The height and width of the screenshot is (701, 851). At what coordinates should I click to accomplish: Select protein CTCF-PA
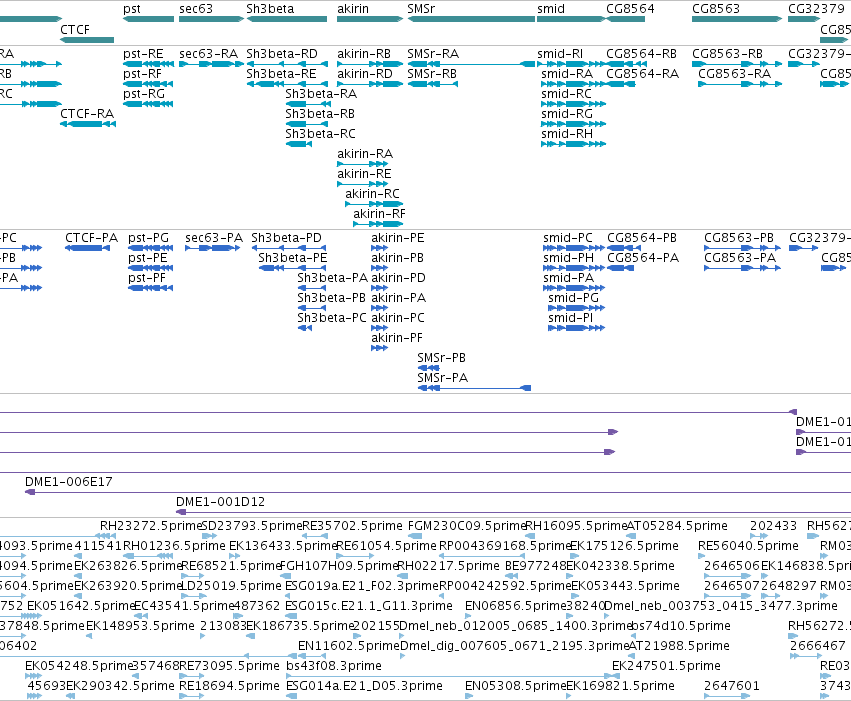click(92, 238)
